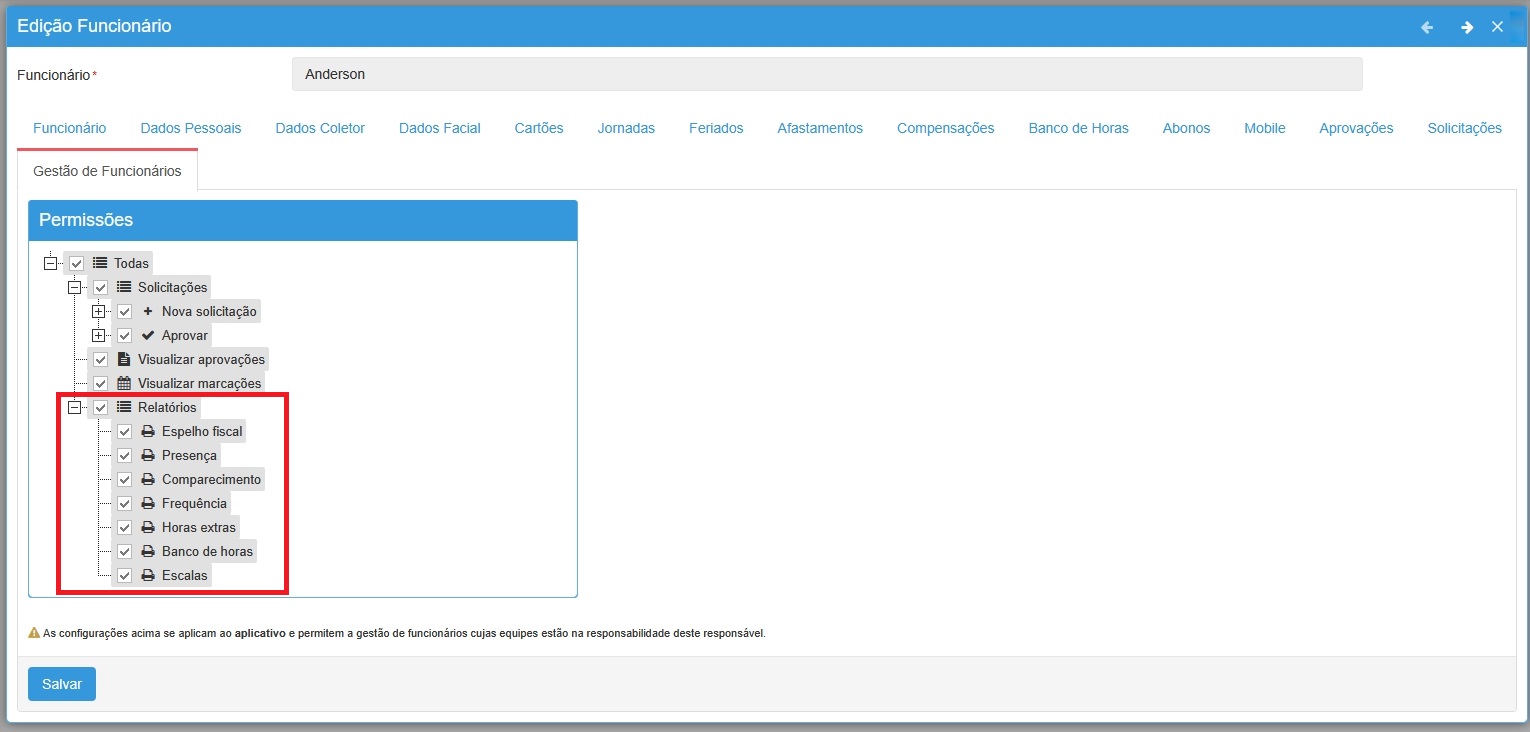Click the next record right arrow icon
This screenshot has width=1530, height=732.
[x=1466, y=27]
